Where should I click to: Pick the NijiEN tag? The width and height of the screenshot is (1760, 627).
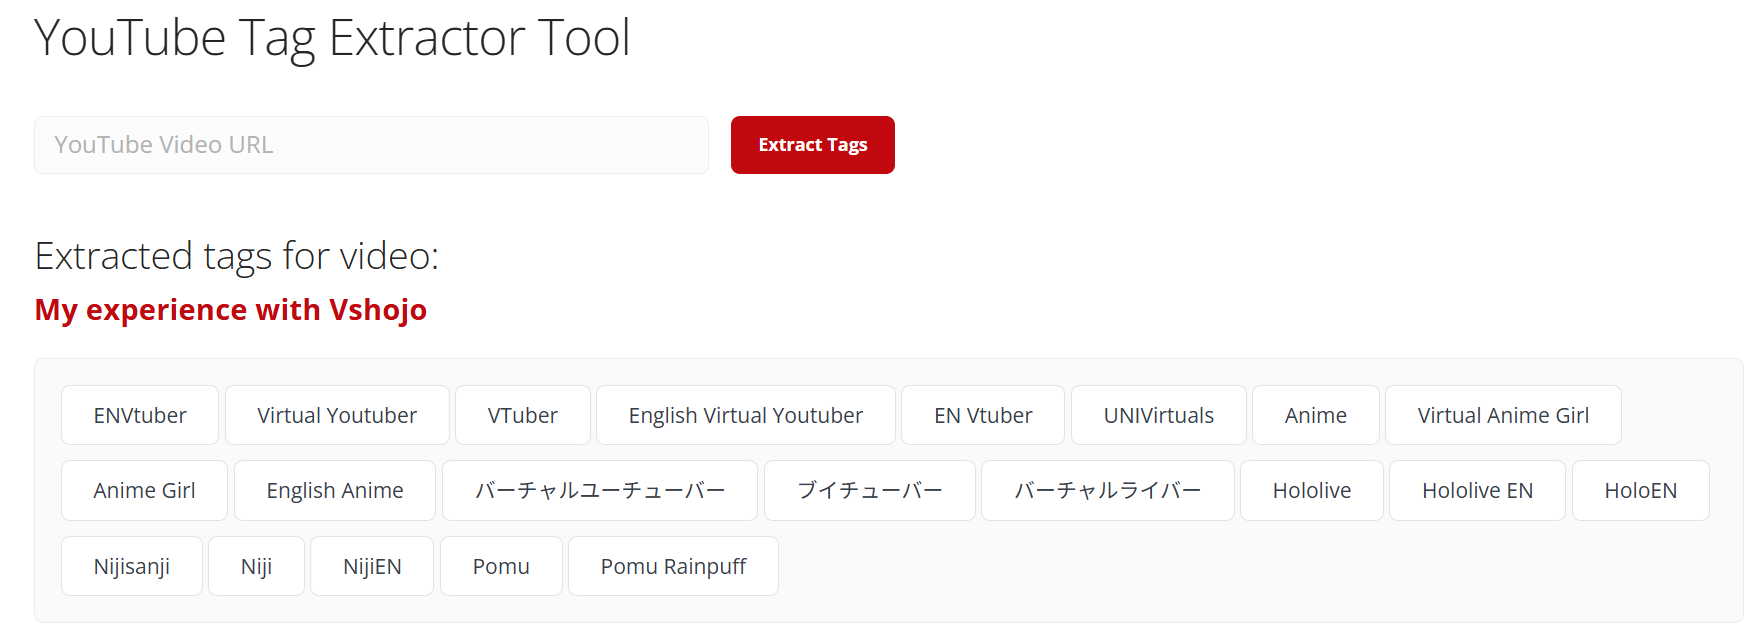pos(372,566)
